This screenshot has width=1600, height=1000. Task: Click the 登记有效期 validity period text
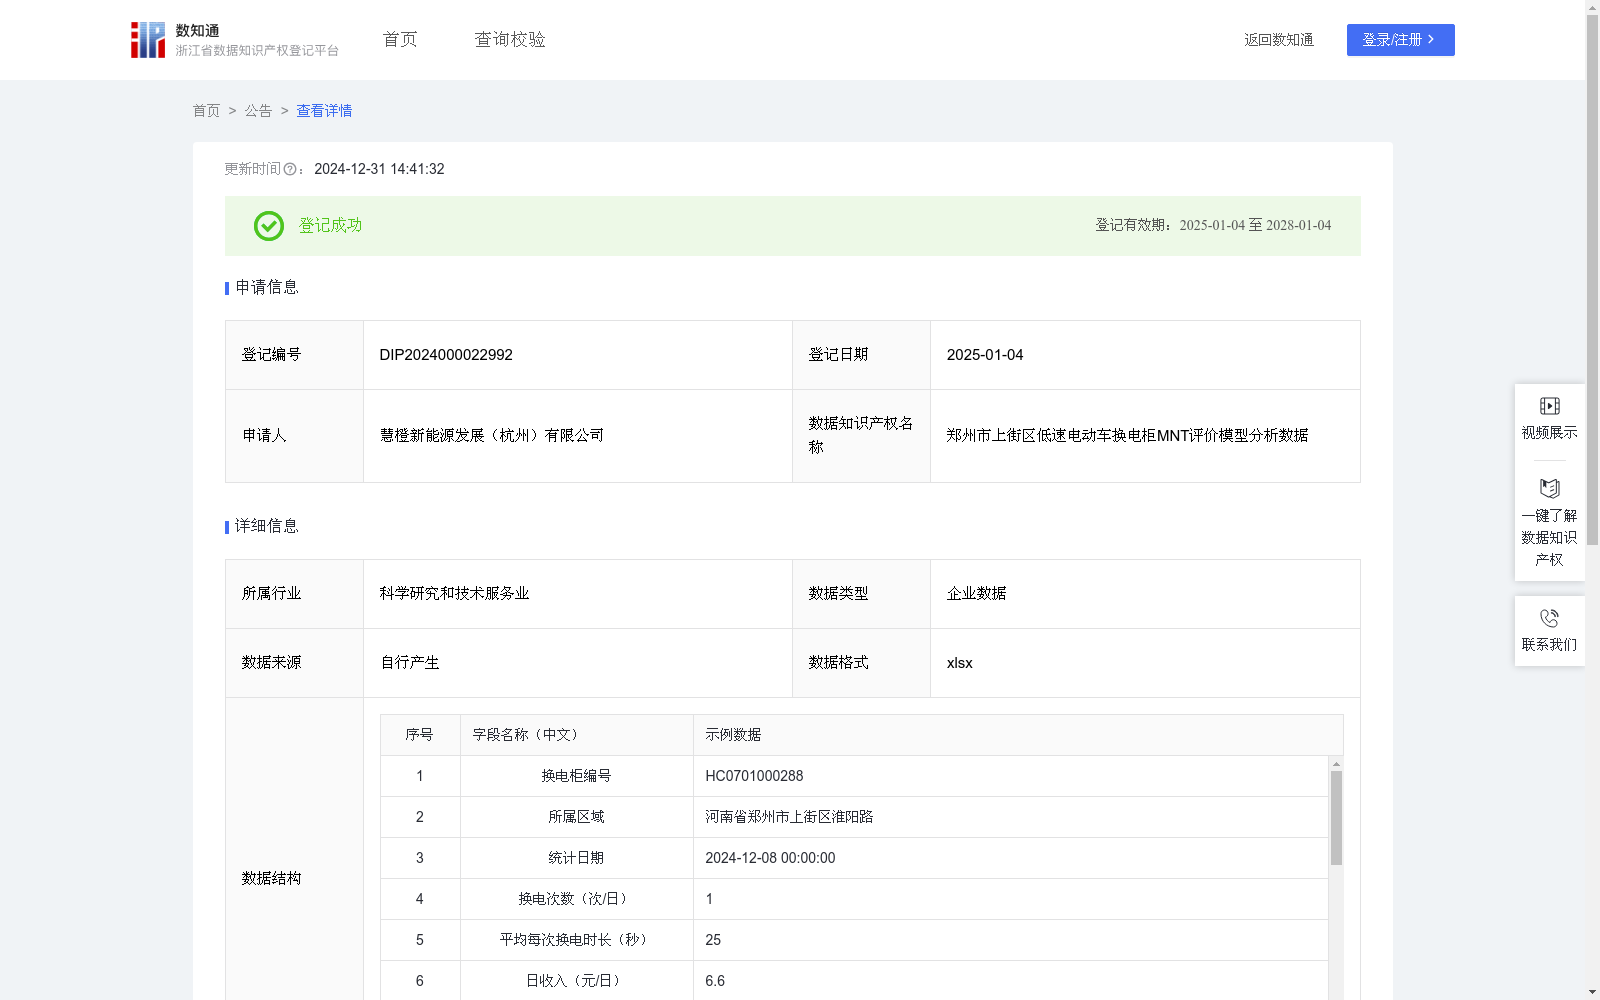(x=1213, y=226)
